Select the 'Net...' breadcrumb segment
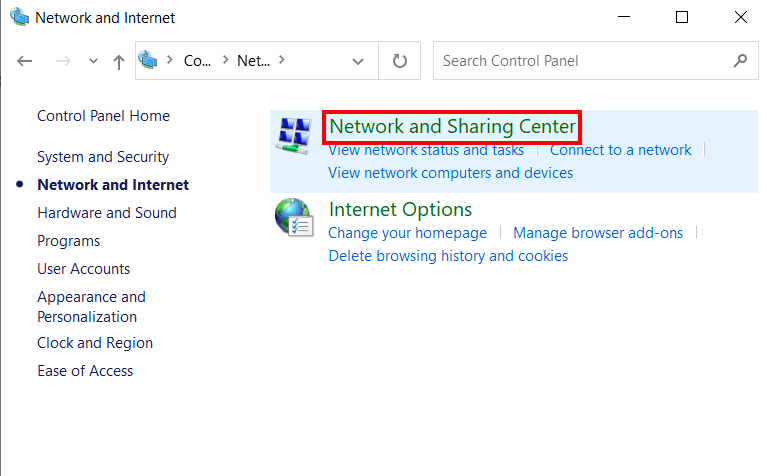This screenshot has width=767, height=476. pyautogui.click(x=253, y=61)
